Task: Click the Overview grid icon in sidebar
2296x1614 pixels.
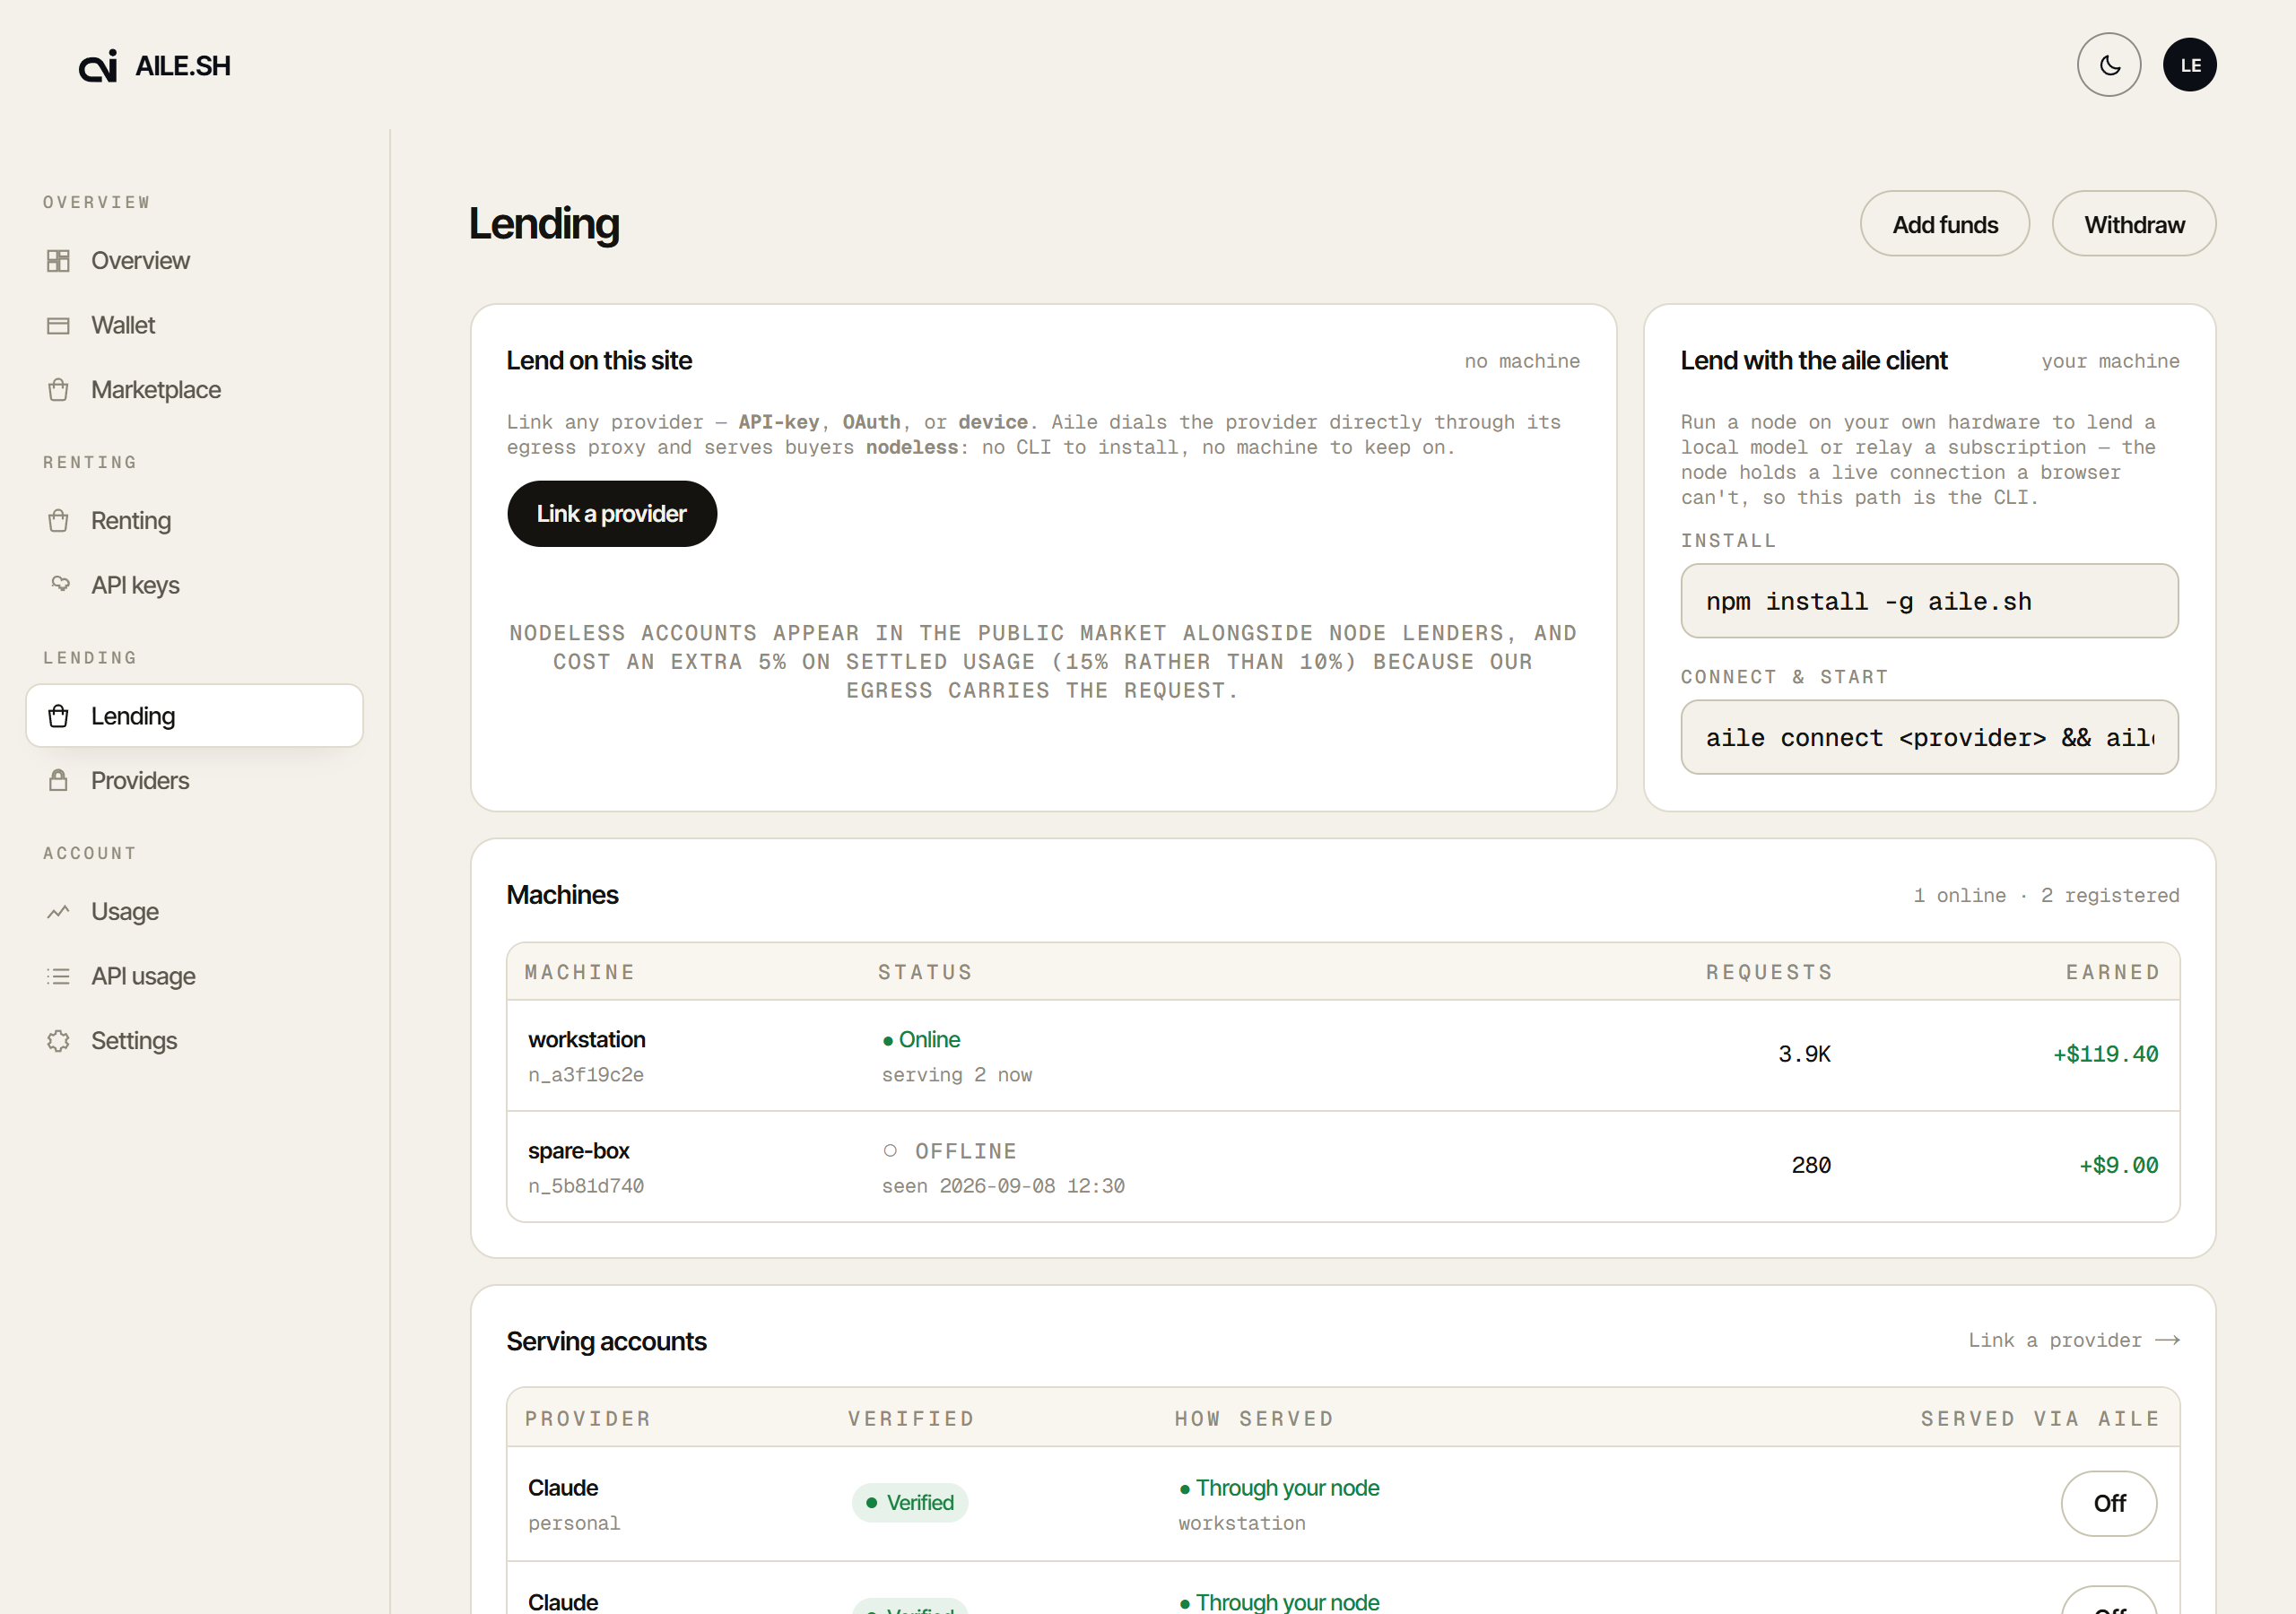Action: click(x=58, y=261)
